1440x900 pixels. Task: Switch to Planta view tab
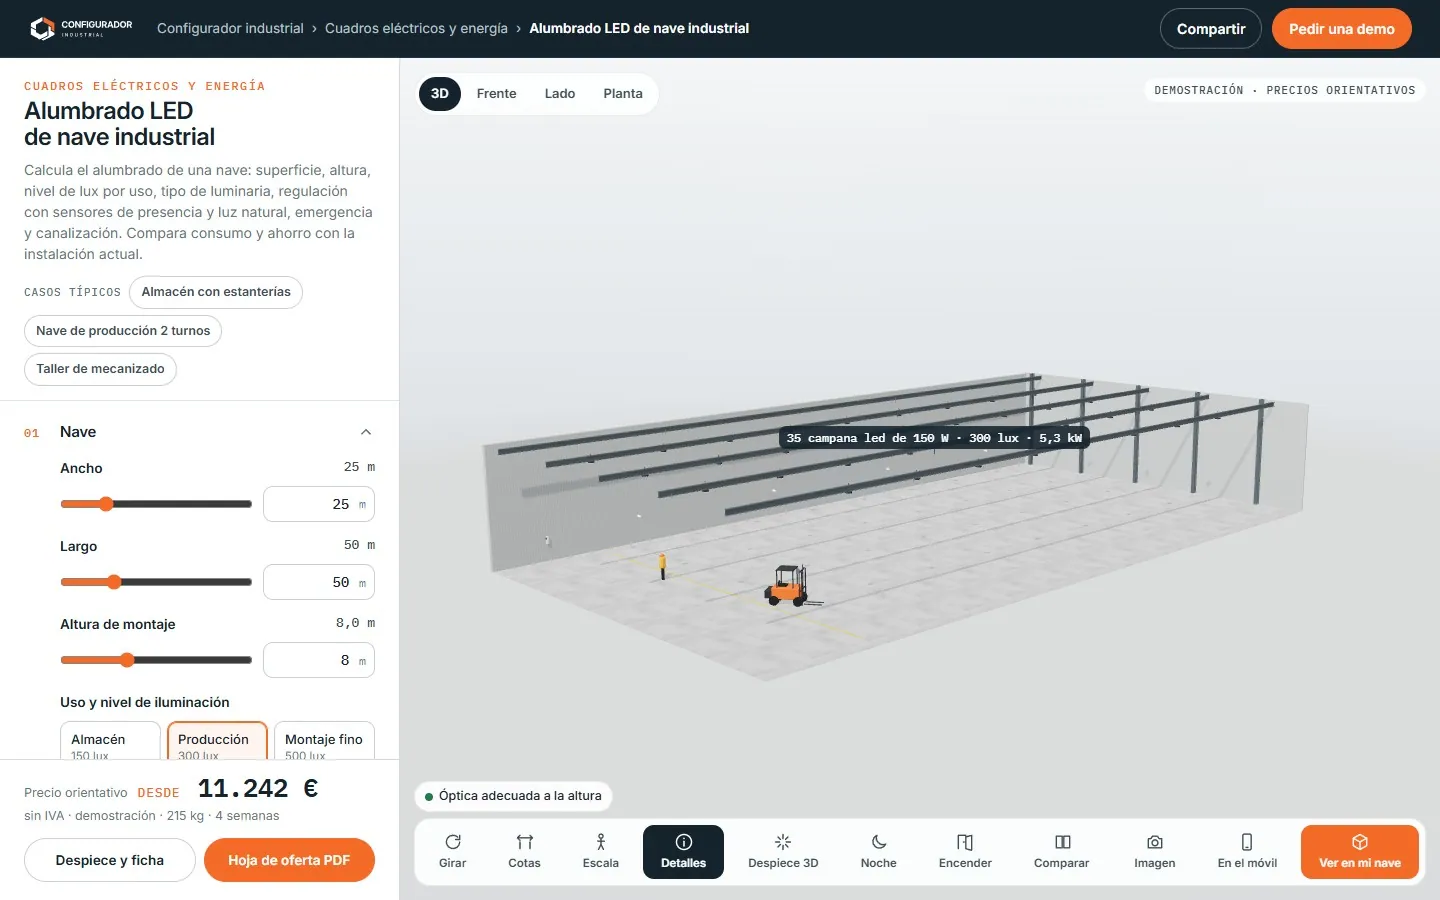point(623,94)
